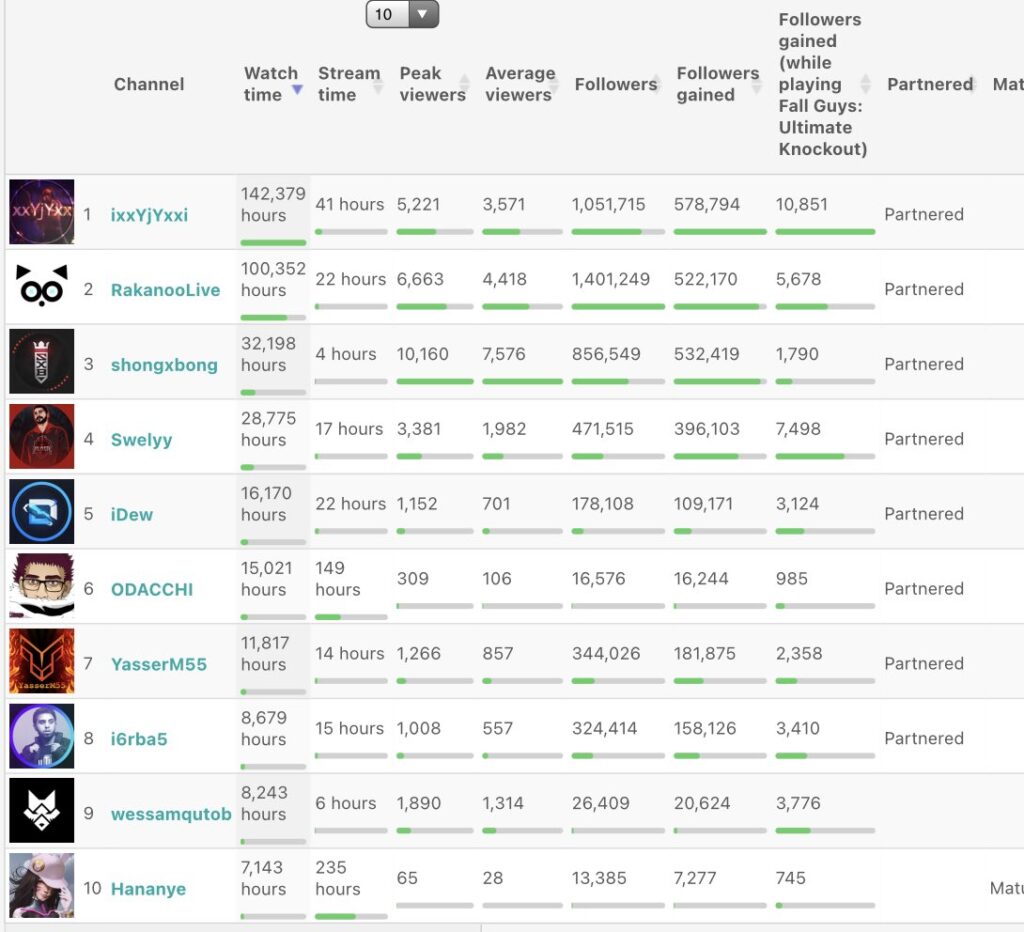1024x932 pixels.
Task: Open the ixxYjYxxi channel avatar
Action: [42, 212]
